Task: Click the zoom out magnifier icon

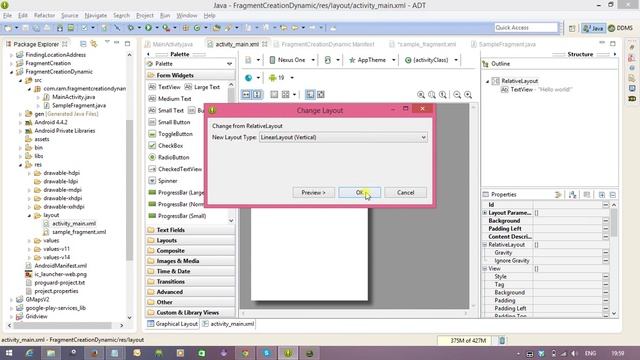Action: (457, 95)
